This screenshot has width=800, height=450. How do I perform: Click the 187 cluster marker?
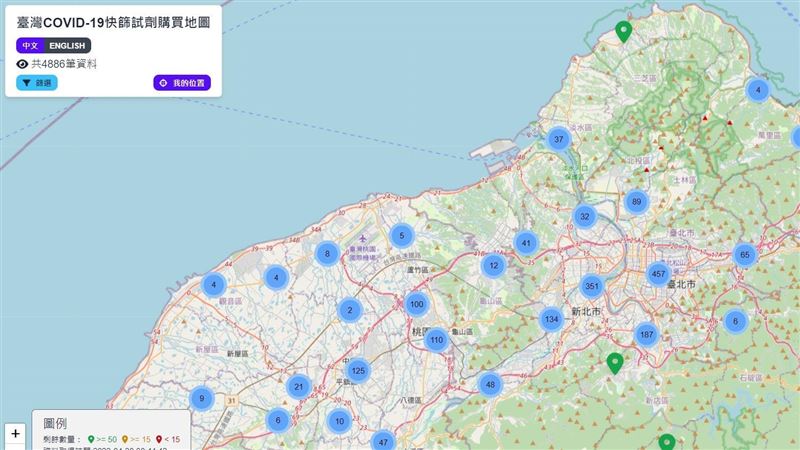click(646, 335)
